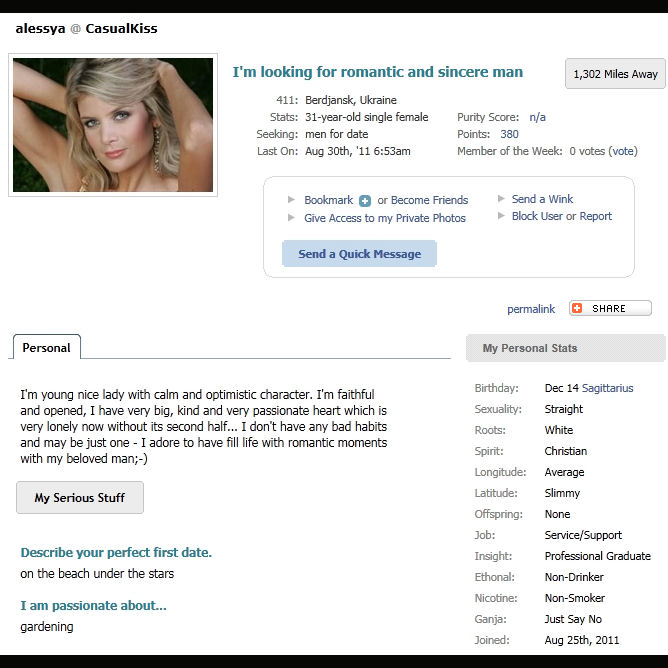
Task: Click the arrow bullet before Block User
Action: click(501, 216)
